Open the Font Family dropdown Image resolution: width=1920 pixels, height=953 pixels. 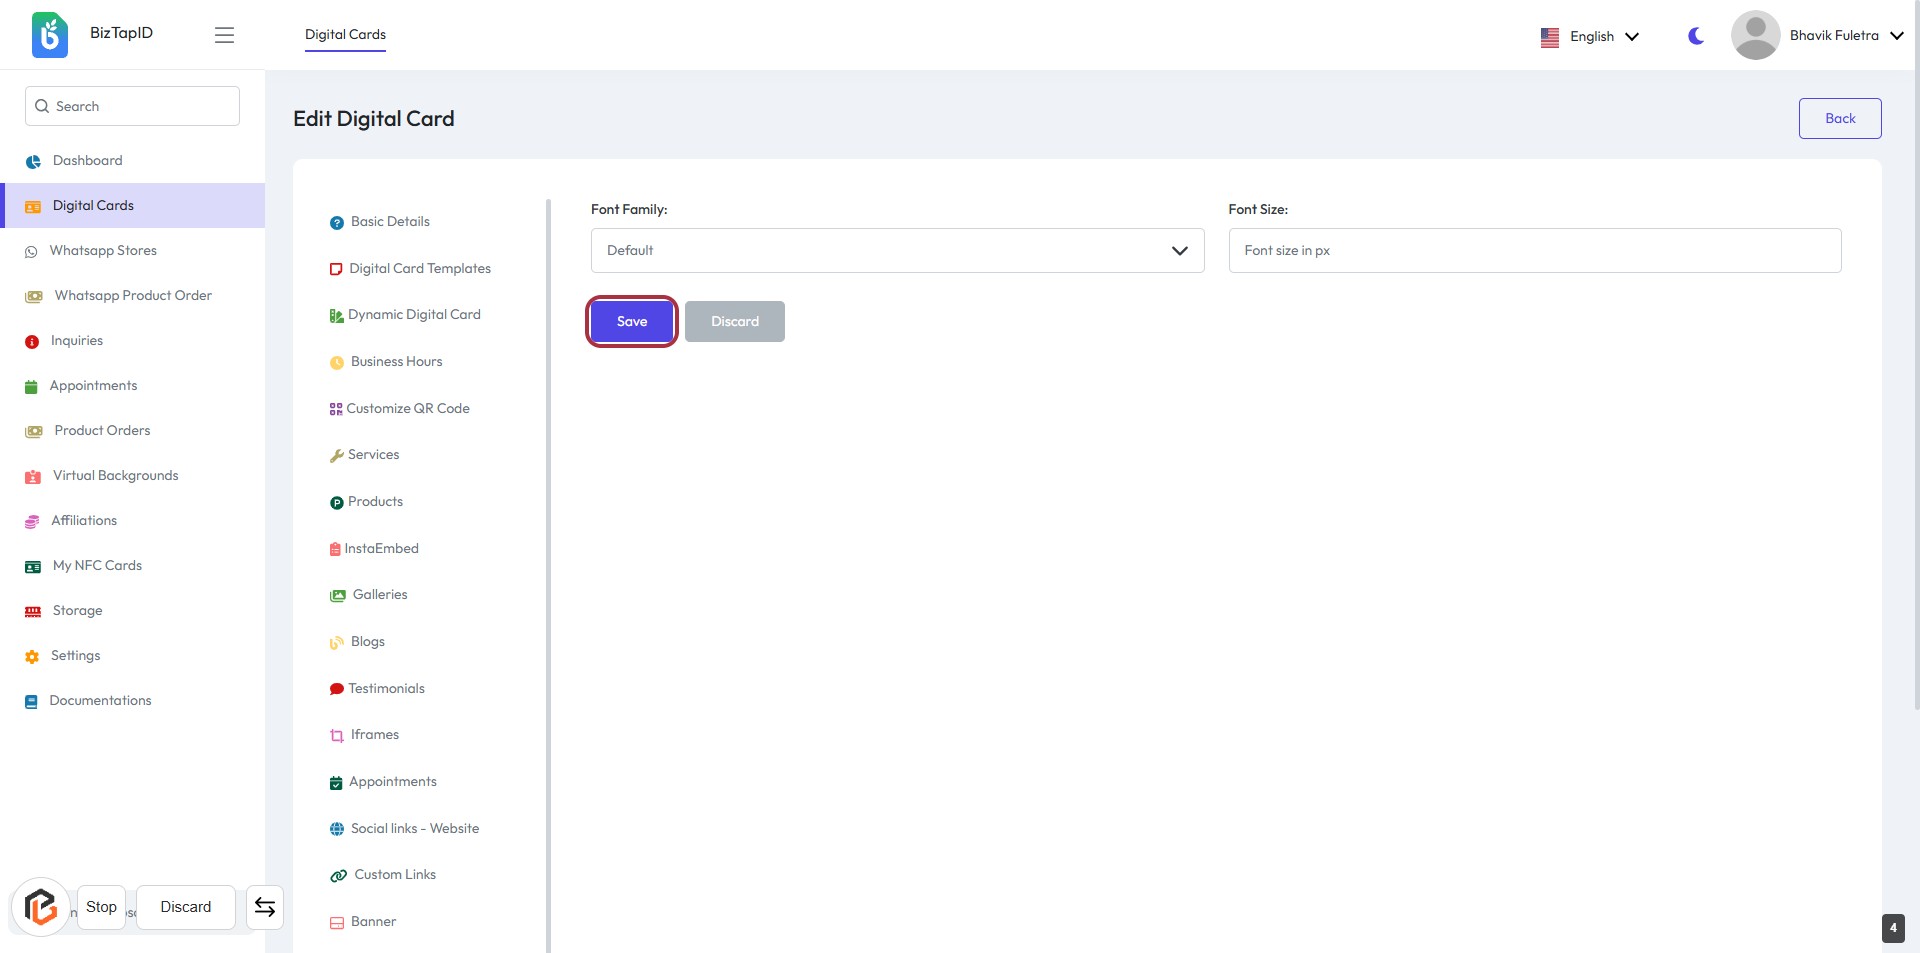tap(897, 250)
